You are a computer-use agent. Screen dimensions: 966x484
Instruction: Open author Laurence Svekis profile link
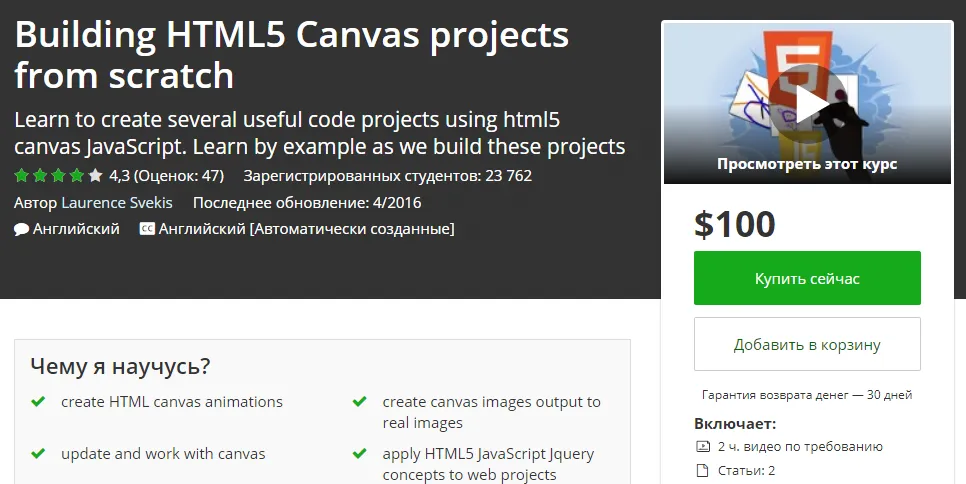[x=117, y=203]
